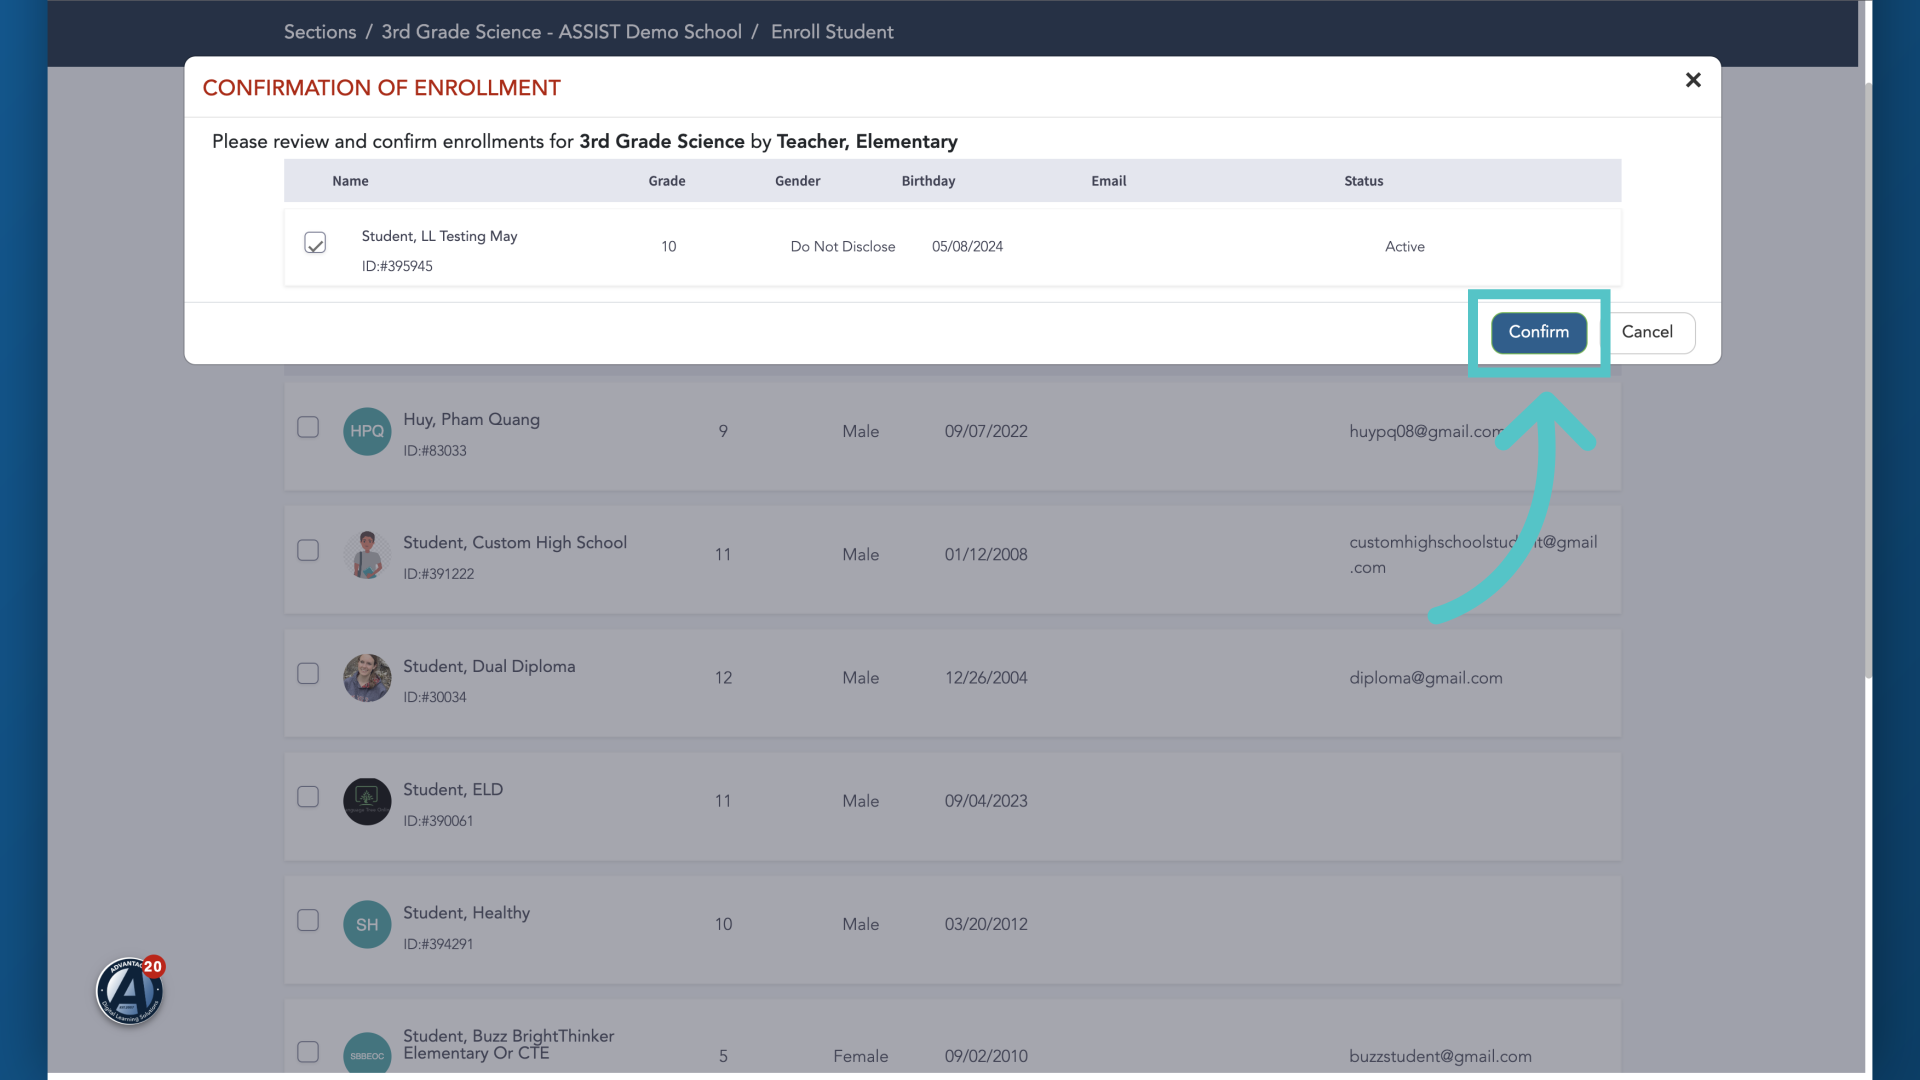
Task: Click the name Student, Dual Diploma
Action: click(x=489, y=666)
